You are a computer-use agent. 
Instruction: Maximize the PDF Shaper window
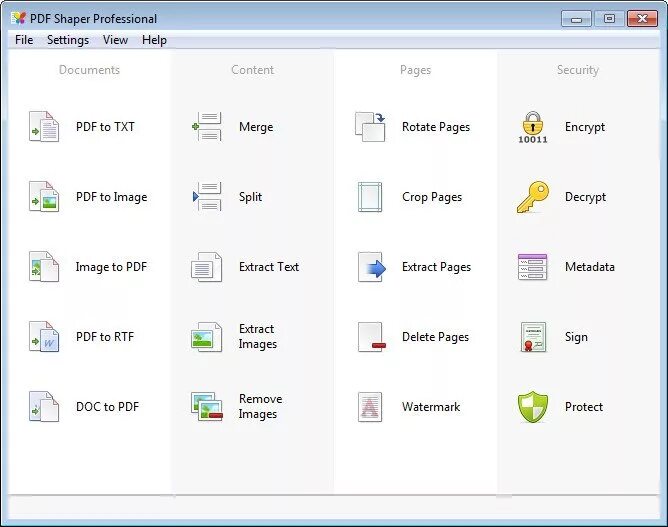click(609, 19)
